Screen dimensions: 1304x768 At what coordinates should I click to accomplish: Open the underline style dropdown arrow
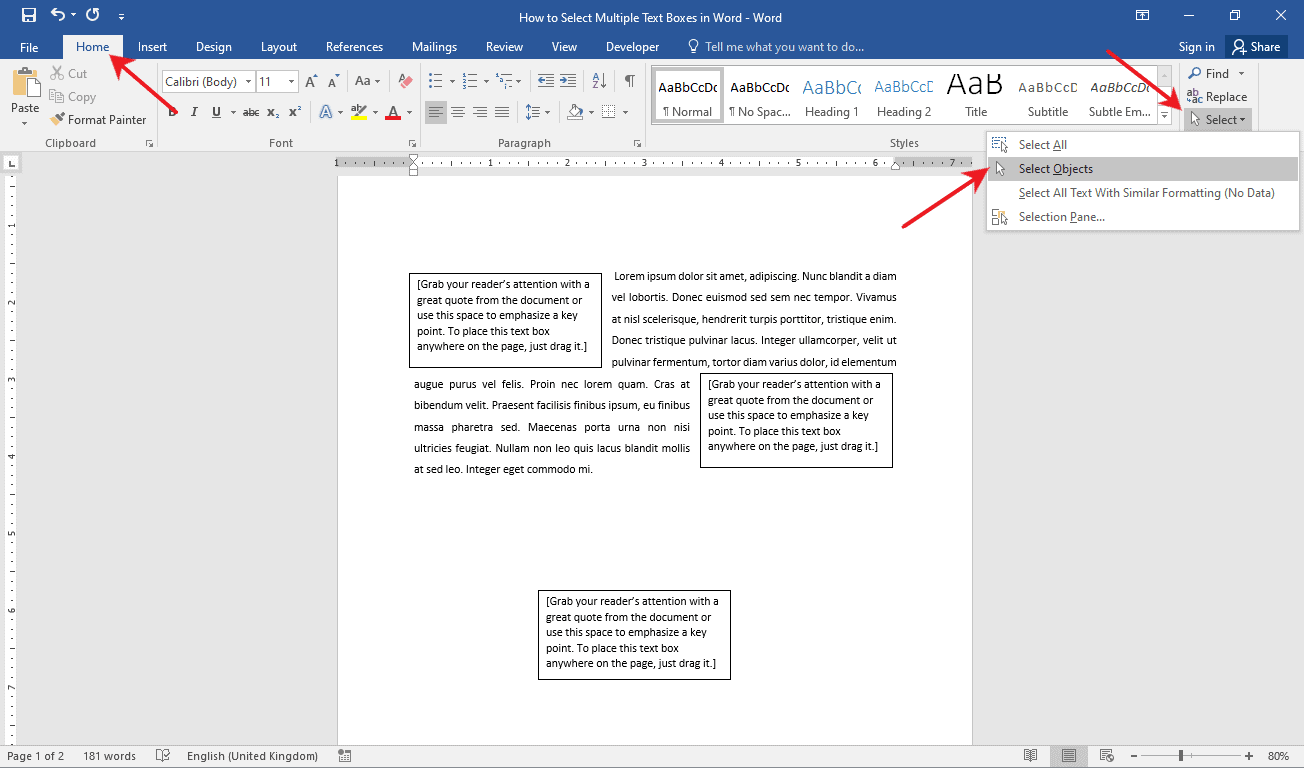click(x=232, y=112)
